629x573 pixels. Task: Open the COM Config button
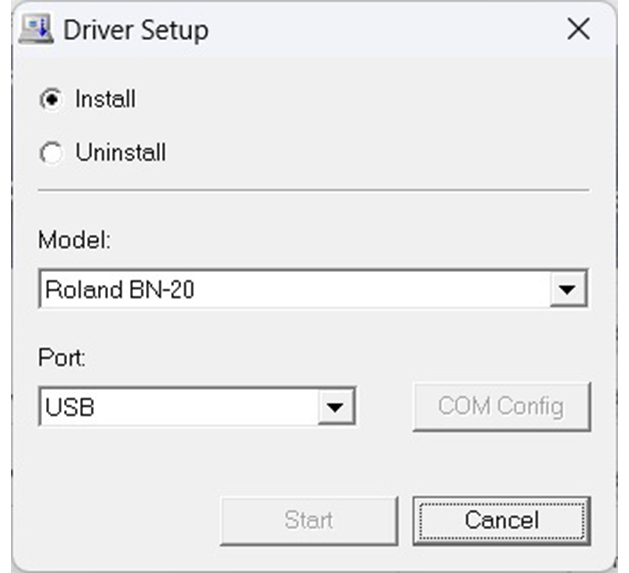pyautogui.click(x=501, y=407)
